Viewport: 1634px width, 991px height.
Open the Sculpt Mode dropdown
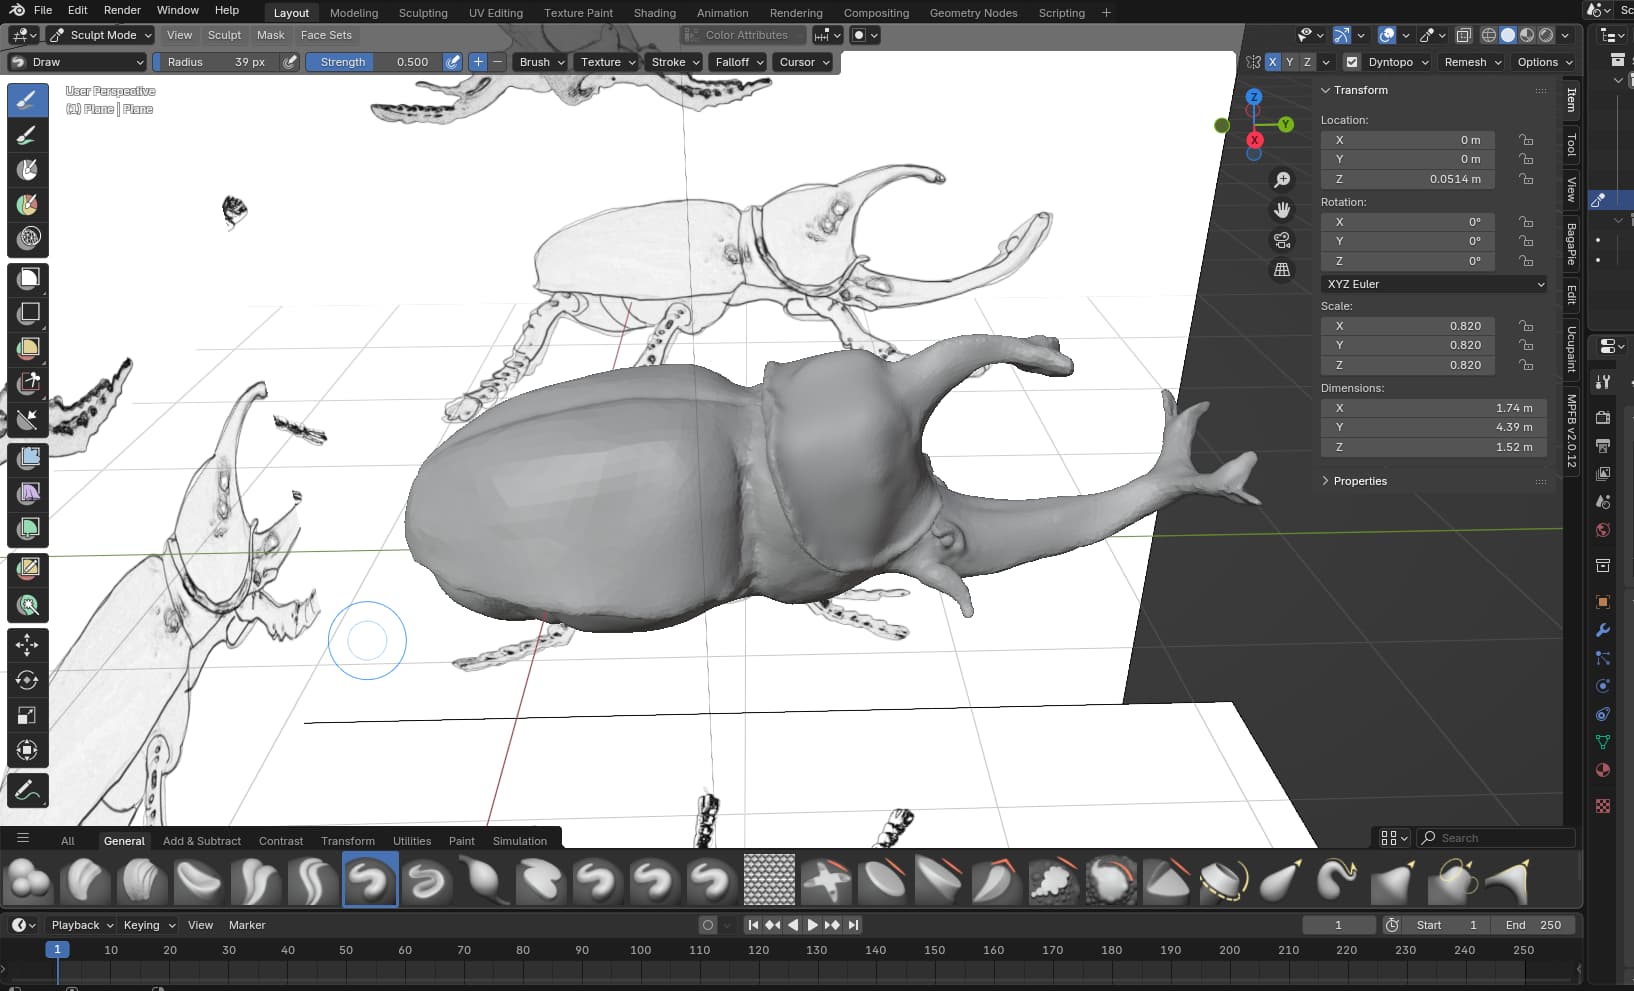coord(100,35)
